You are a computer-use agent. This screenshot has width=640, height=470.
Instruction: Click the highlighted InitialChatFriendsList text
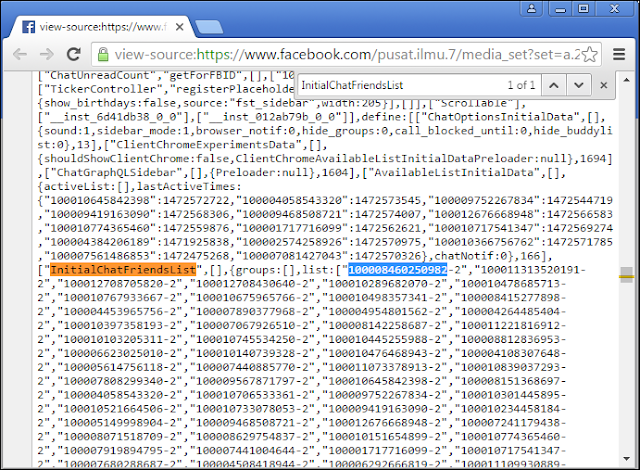click(123, 270)
